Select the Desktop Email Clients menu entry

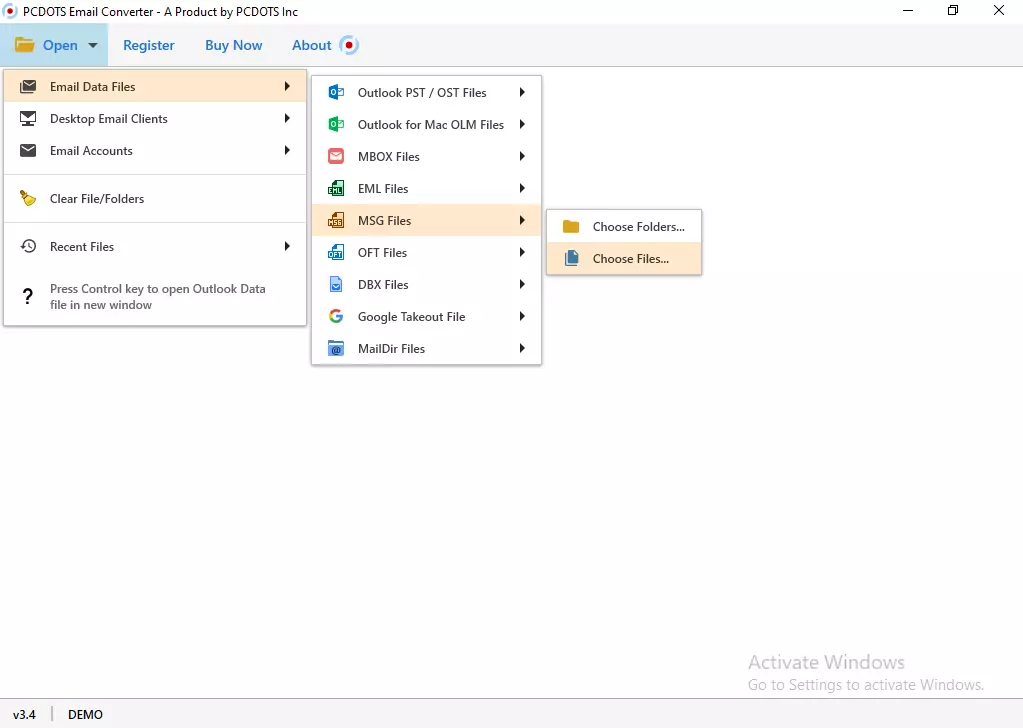click(x=155, y=118)
